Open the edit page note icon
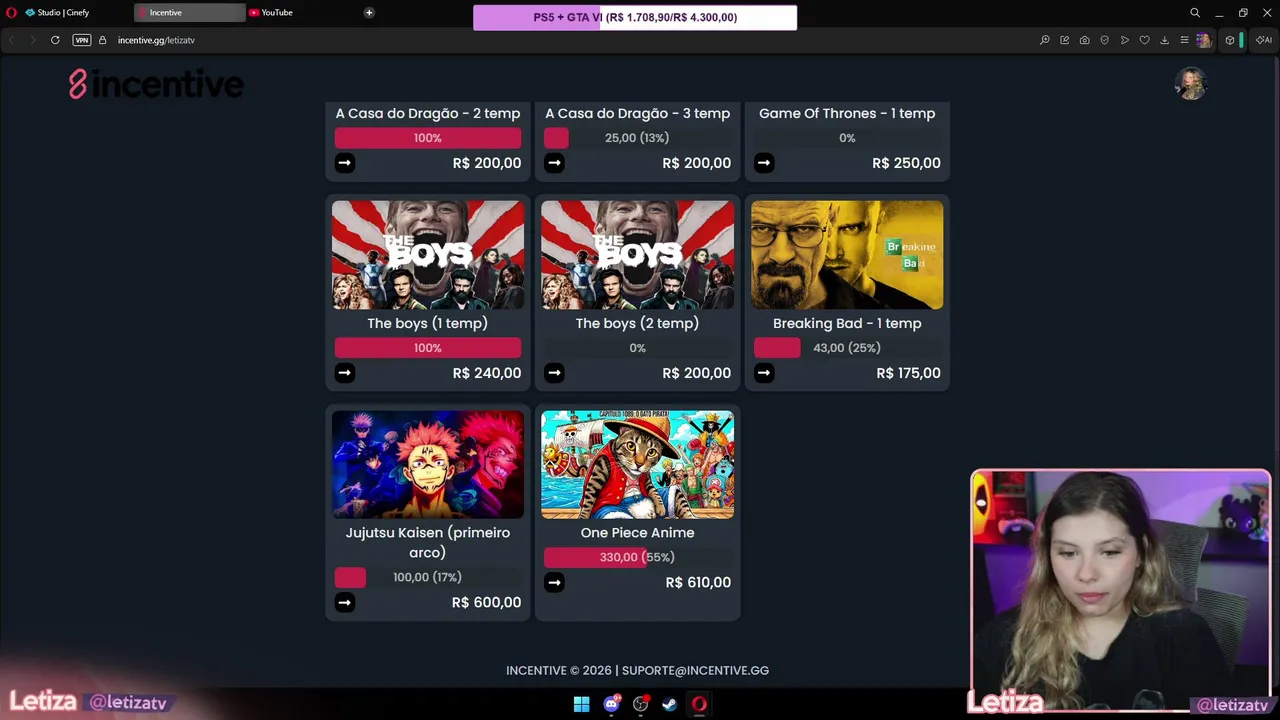Viewport: 1280px width, 720px height. [x=1065, y=40]
